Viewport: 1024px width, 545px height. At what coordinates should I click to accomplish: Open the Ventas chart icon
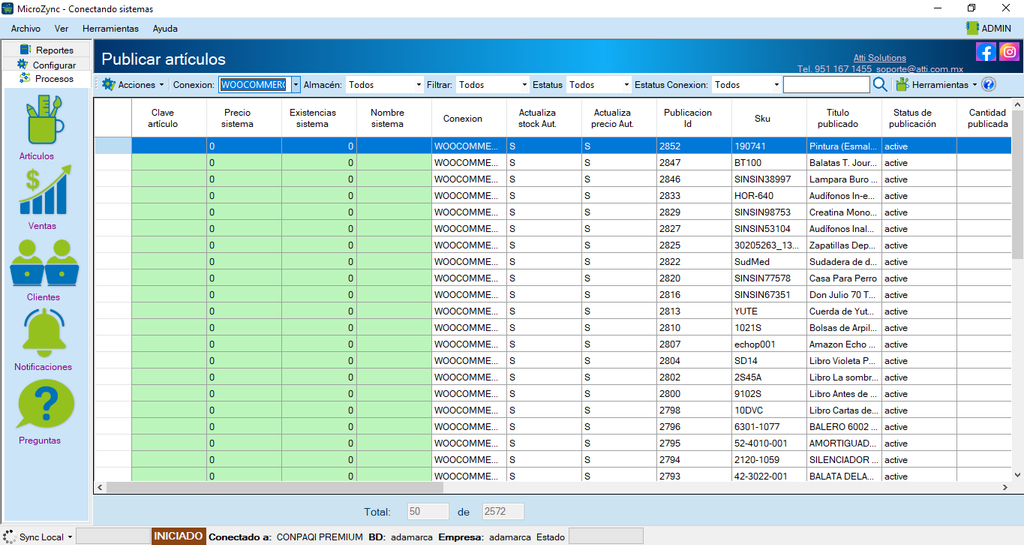point(44,191)
